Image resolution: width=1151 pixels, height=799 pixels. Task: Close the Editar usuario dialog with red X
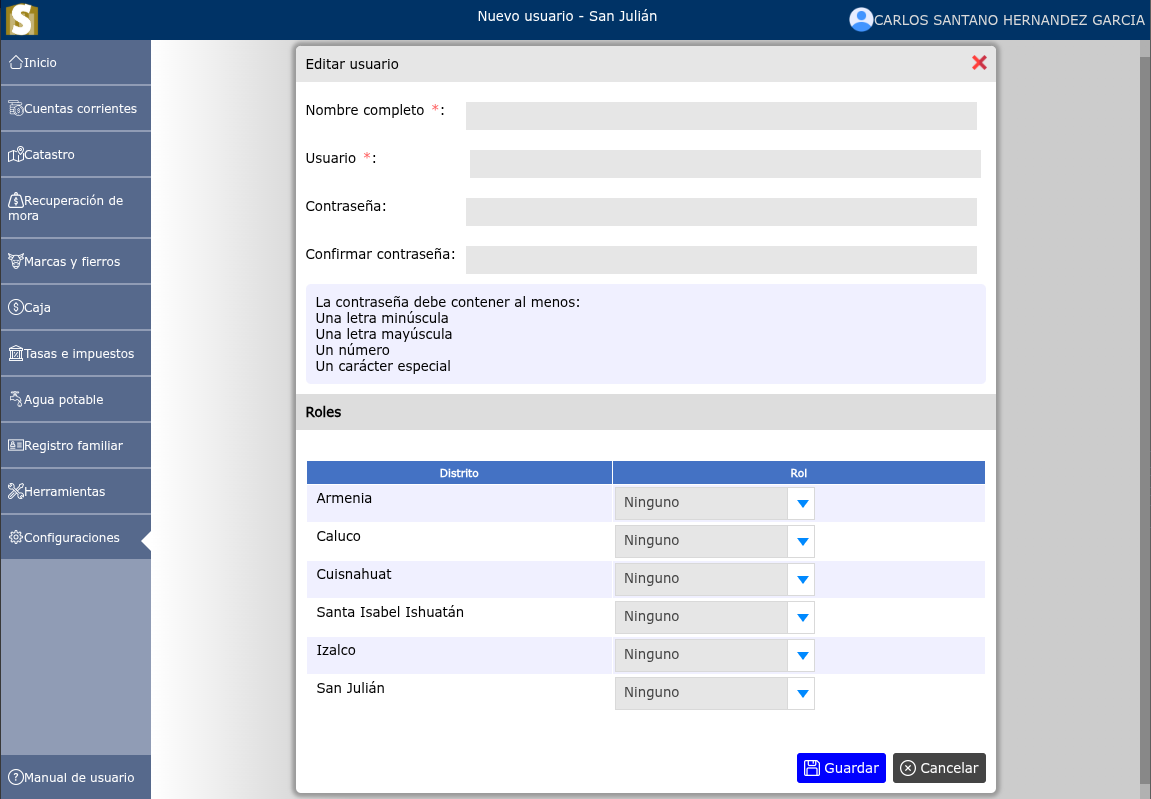979,63
